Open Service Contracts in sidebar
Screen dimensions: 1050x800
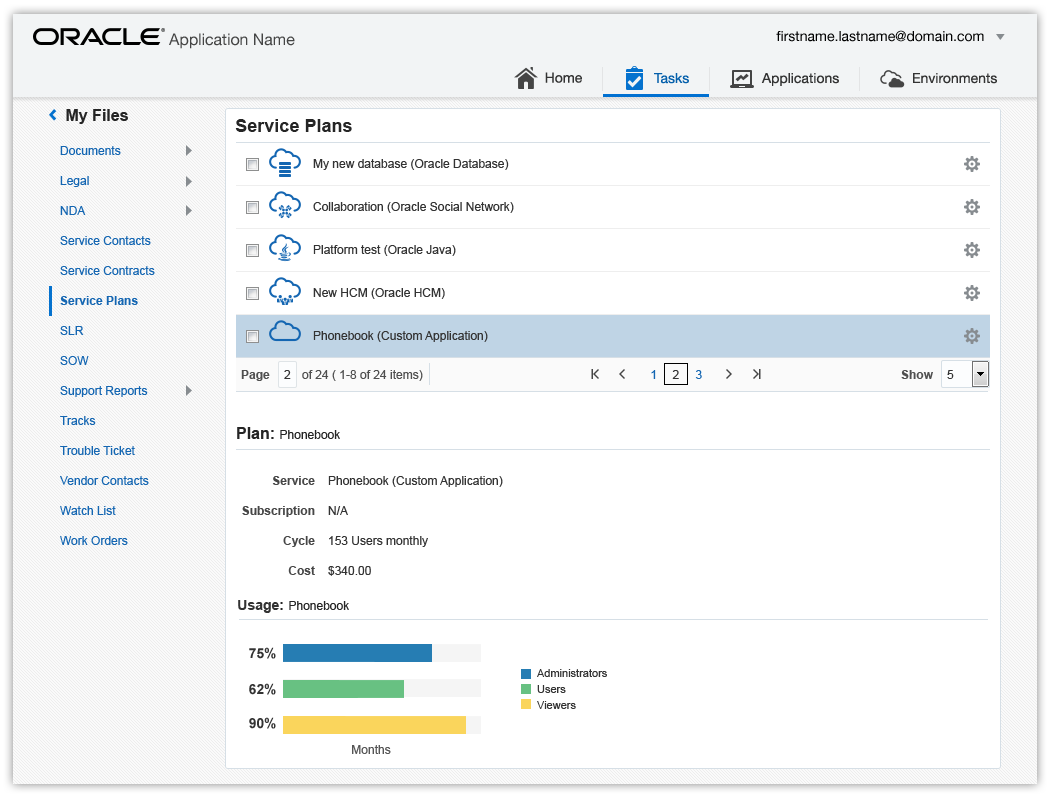coord(107,270)
